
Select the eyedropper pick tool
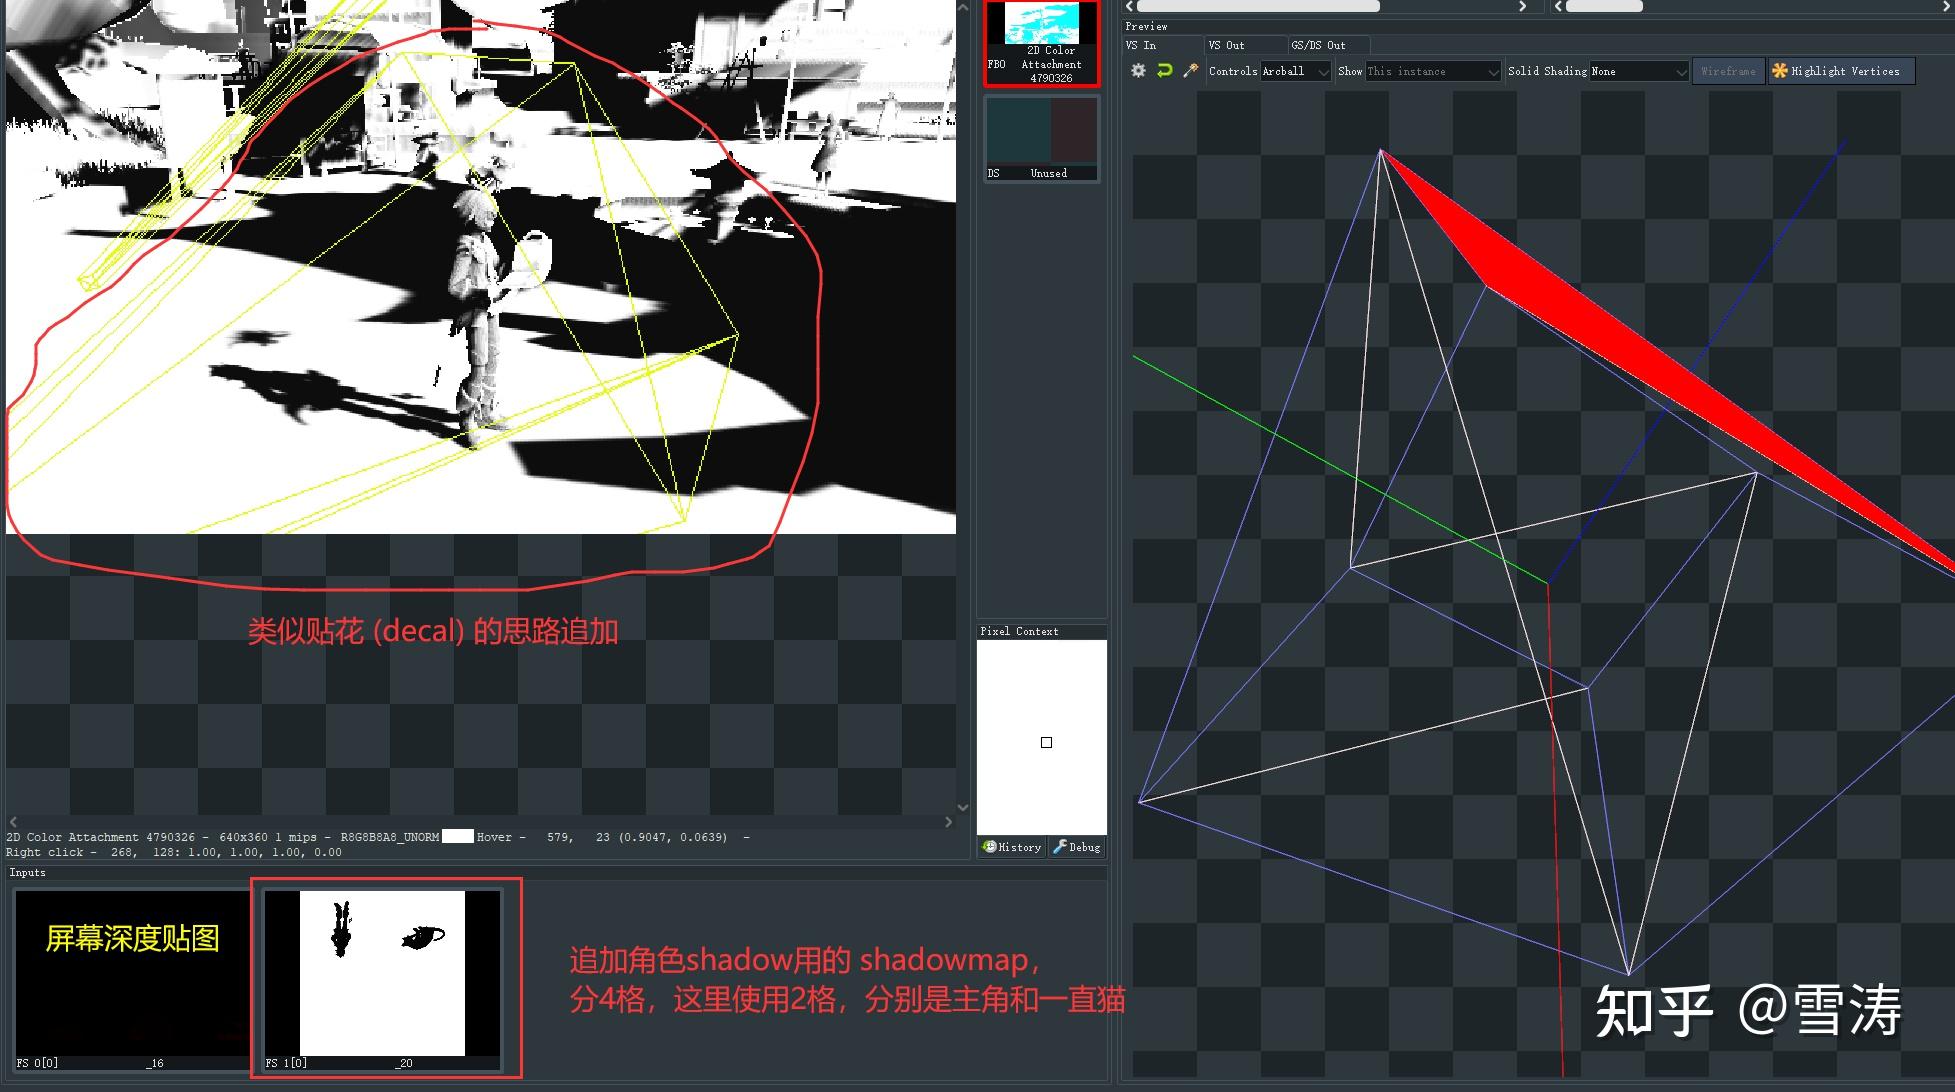tap(1190, 70)
